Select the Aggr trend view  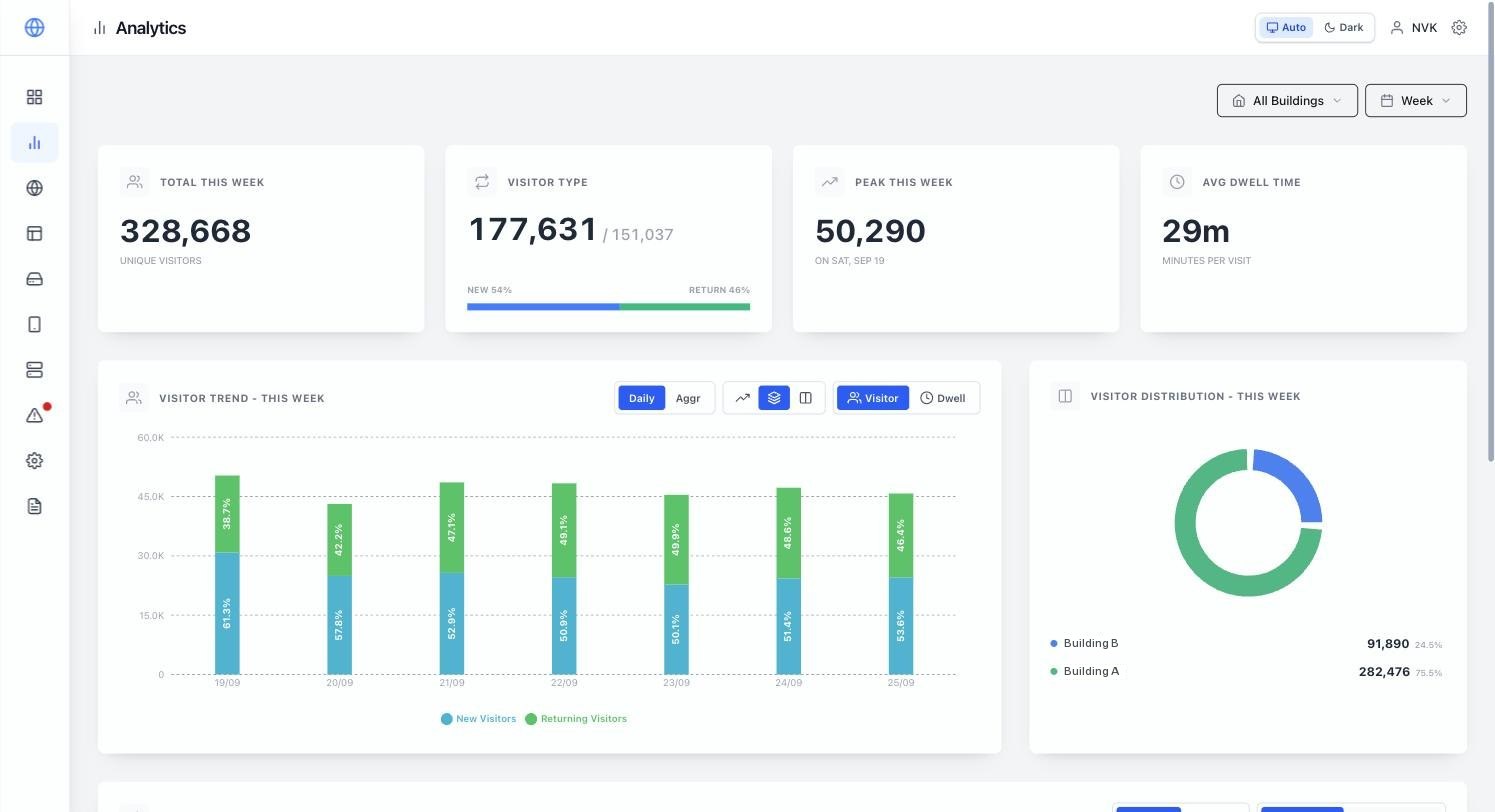point(688,398)
